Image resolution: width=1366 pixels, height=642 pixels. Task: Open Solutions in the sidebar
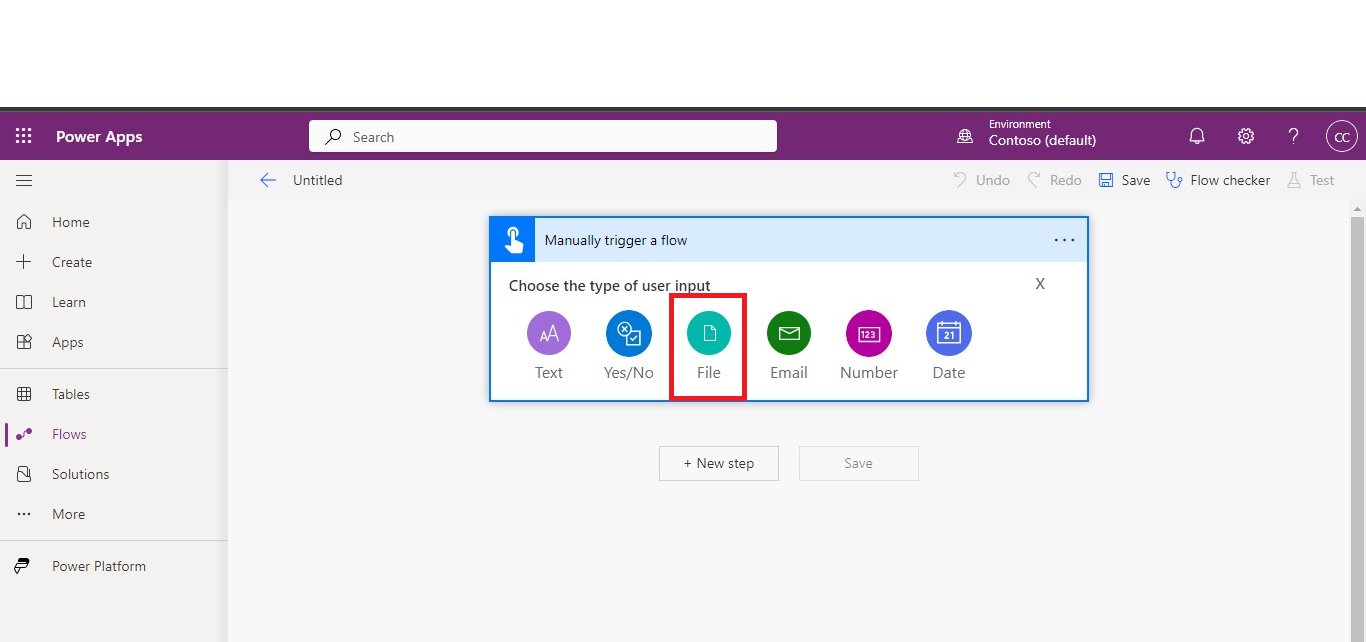(x=80, y=474)
